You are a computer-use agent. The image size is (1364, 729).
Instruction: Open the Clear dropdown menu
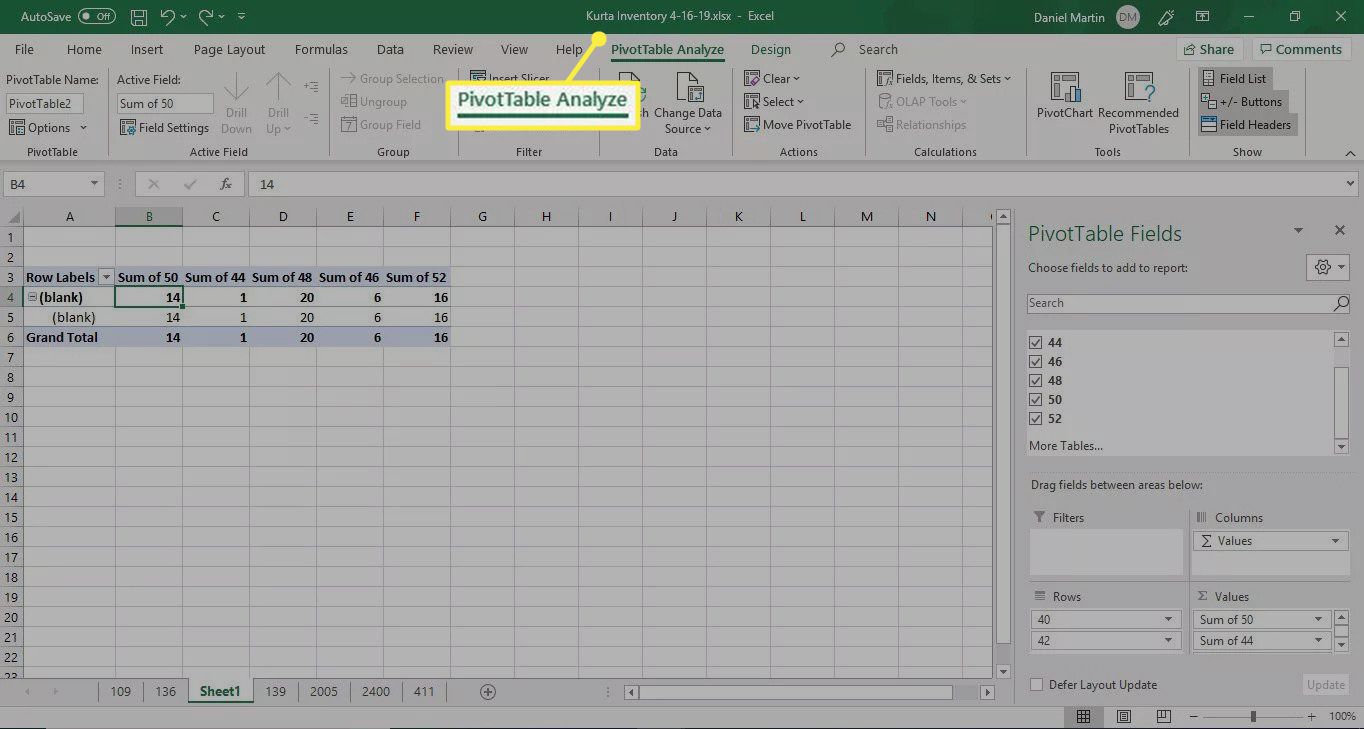pos(772,77)
